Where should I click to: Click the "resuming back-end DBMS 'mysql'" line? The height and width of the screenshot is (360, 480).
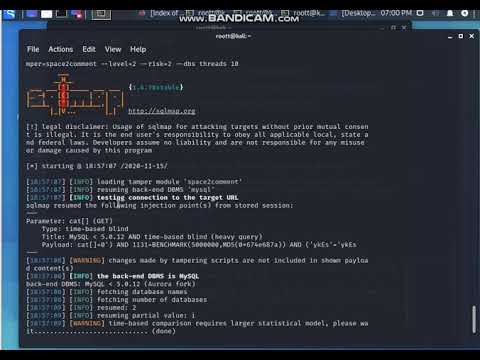(x=120, y=190)
